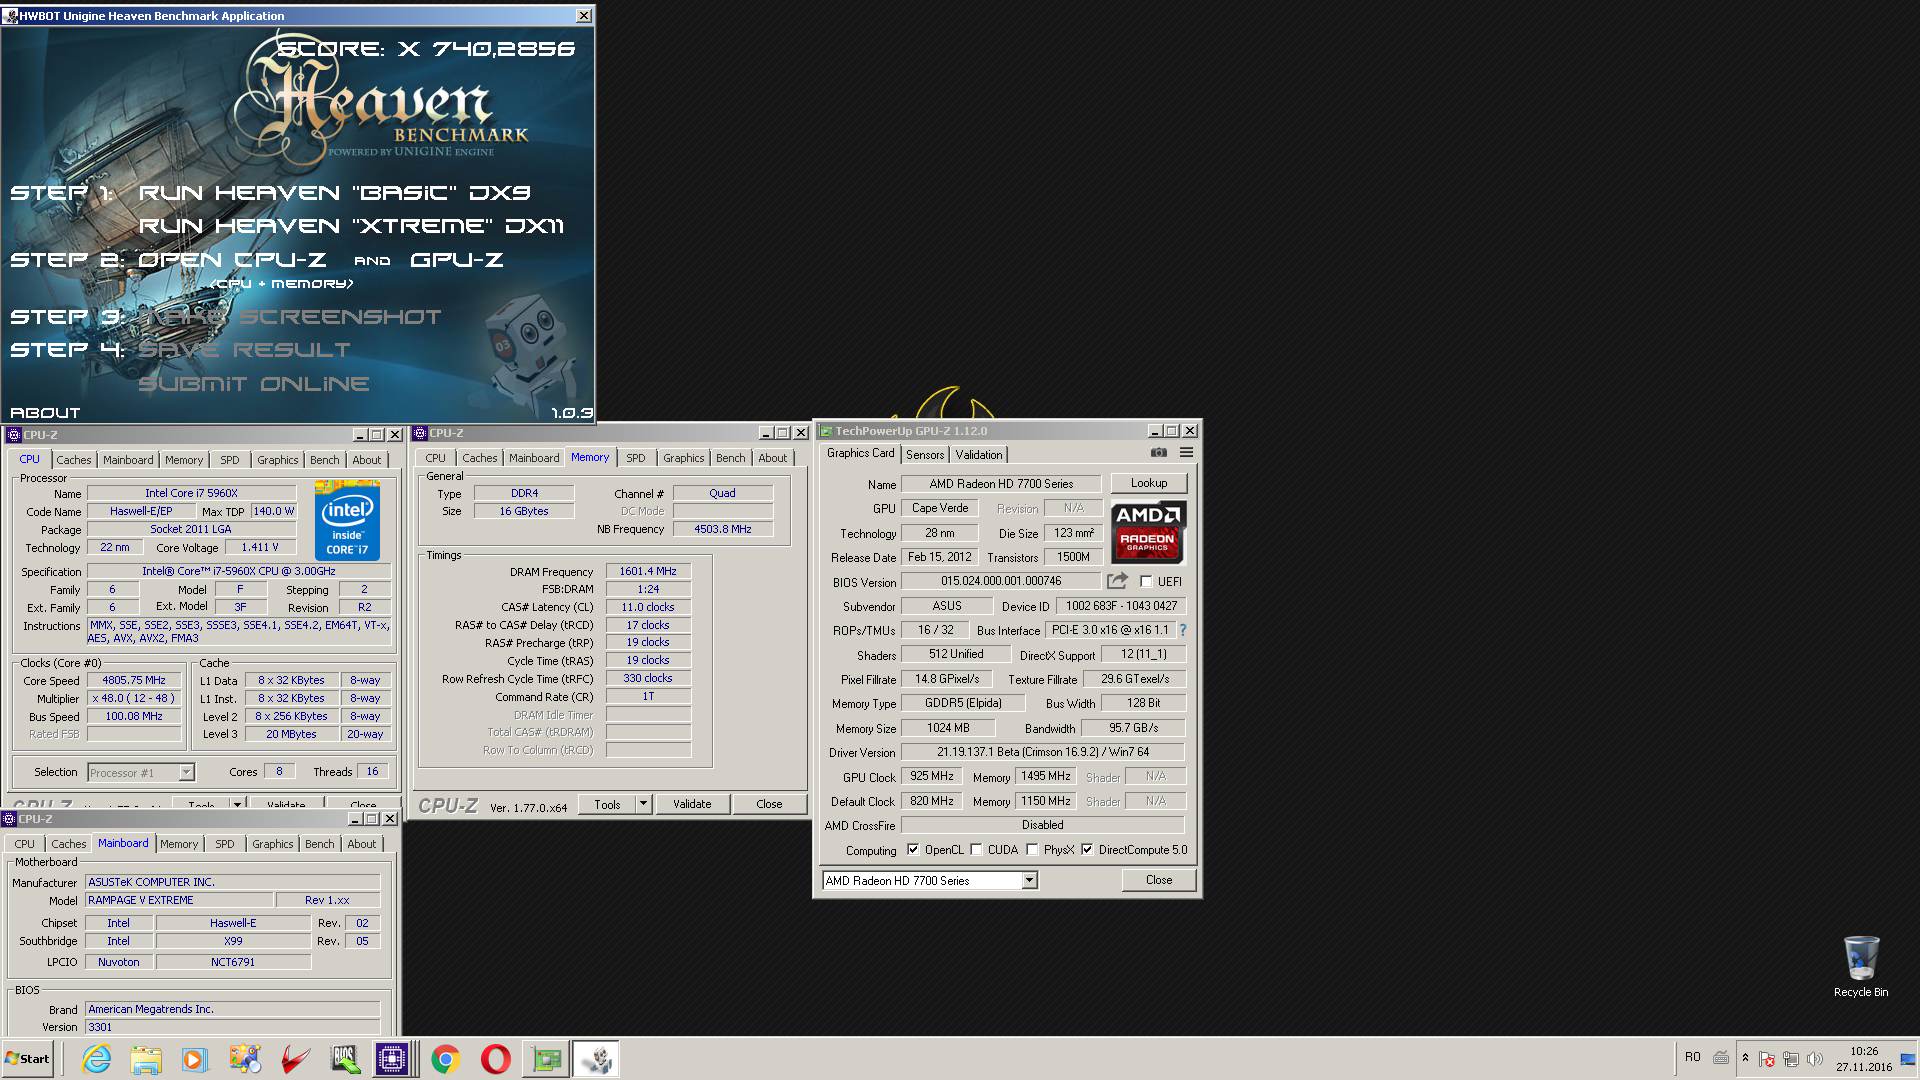Click SAVE RESULT in Heaven app
This screenshot has height=1080, width=1920.
[244, 350]
